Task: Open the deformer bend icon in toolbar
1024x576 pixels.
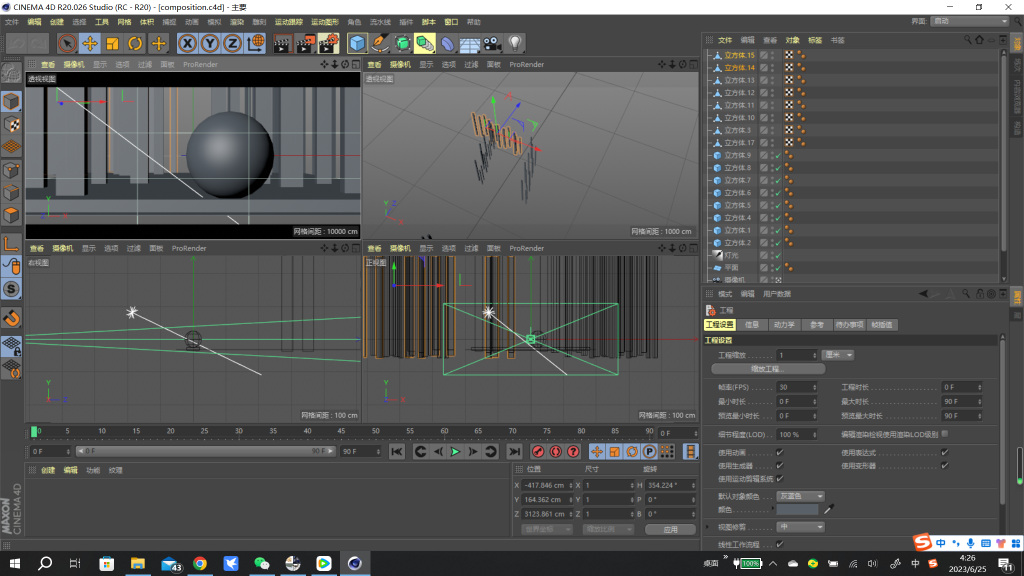Action: pyautogui.click(x=447, y=44)
